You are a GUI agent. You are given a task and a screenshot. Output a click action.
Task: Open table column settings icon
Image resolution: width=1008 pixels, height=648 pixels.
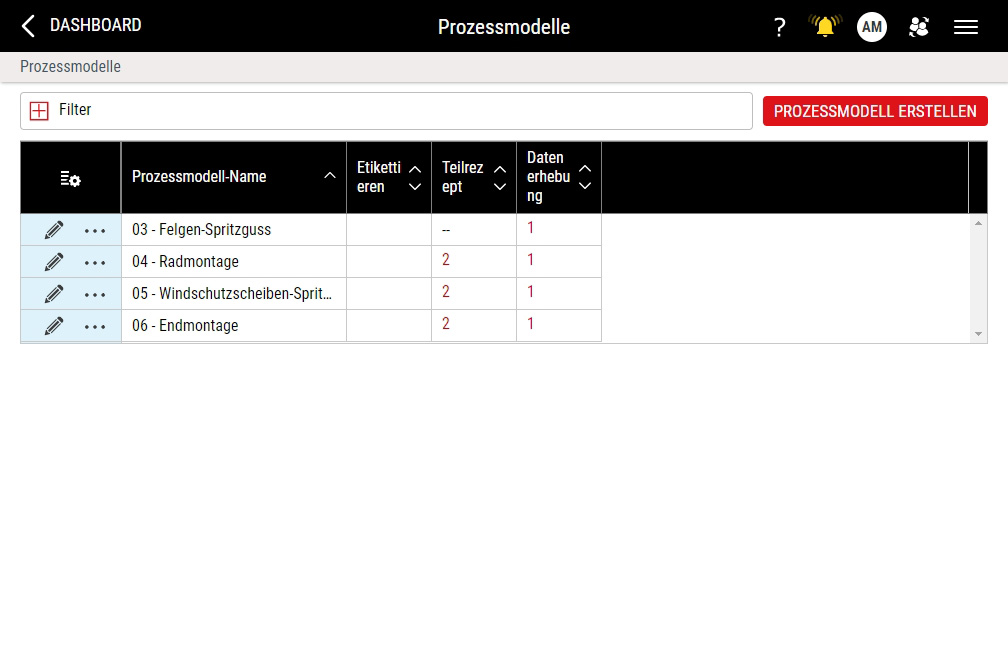70,178
